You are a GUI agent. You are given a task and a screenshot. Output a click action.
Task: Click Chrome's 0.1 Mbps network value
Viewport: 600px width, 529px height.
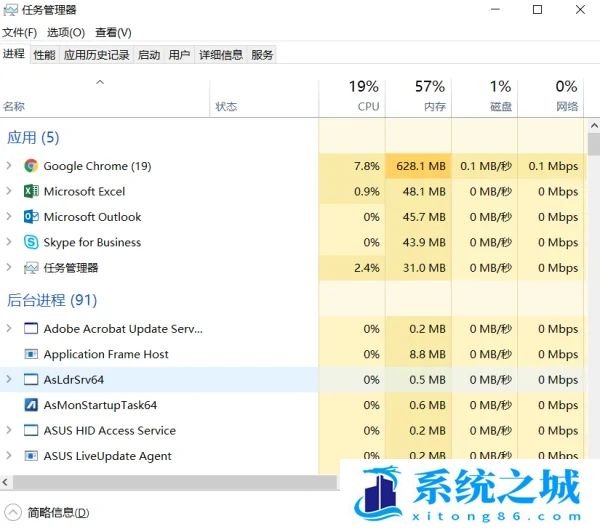click(x=553, y=166)
